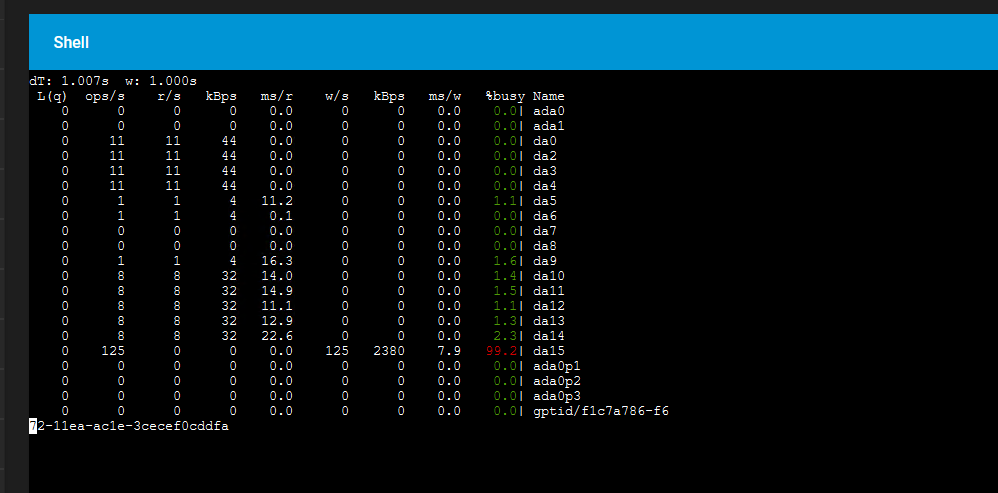Click the %busy column header
Screen dimensions: 998x493
[505, 96]
